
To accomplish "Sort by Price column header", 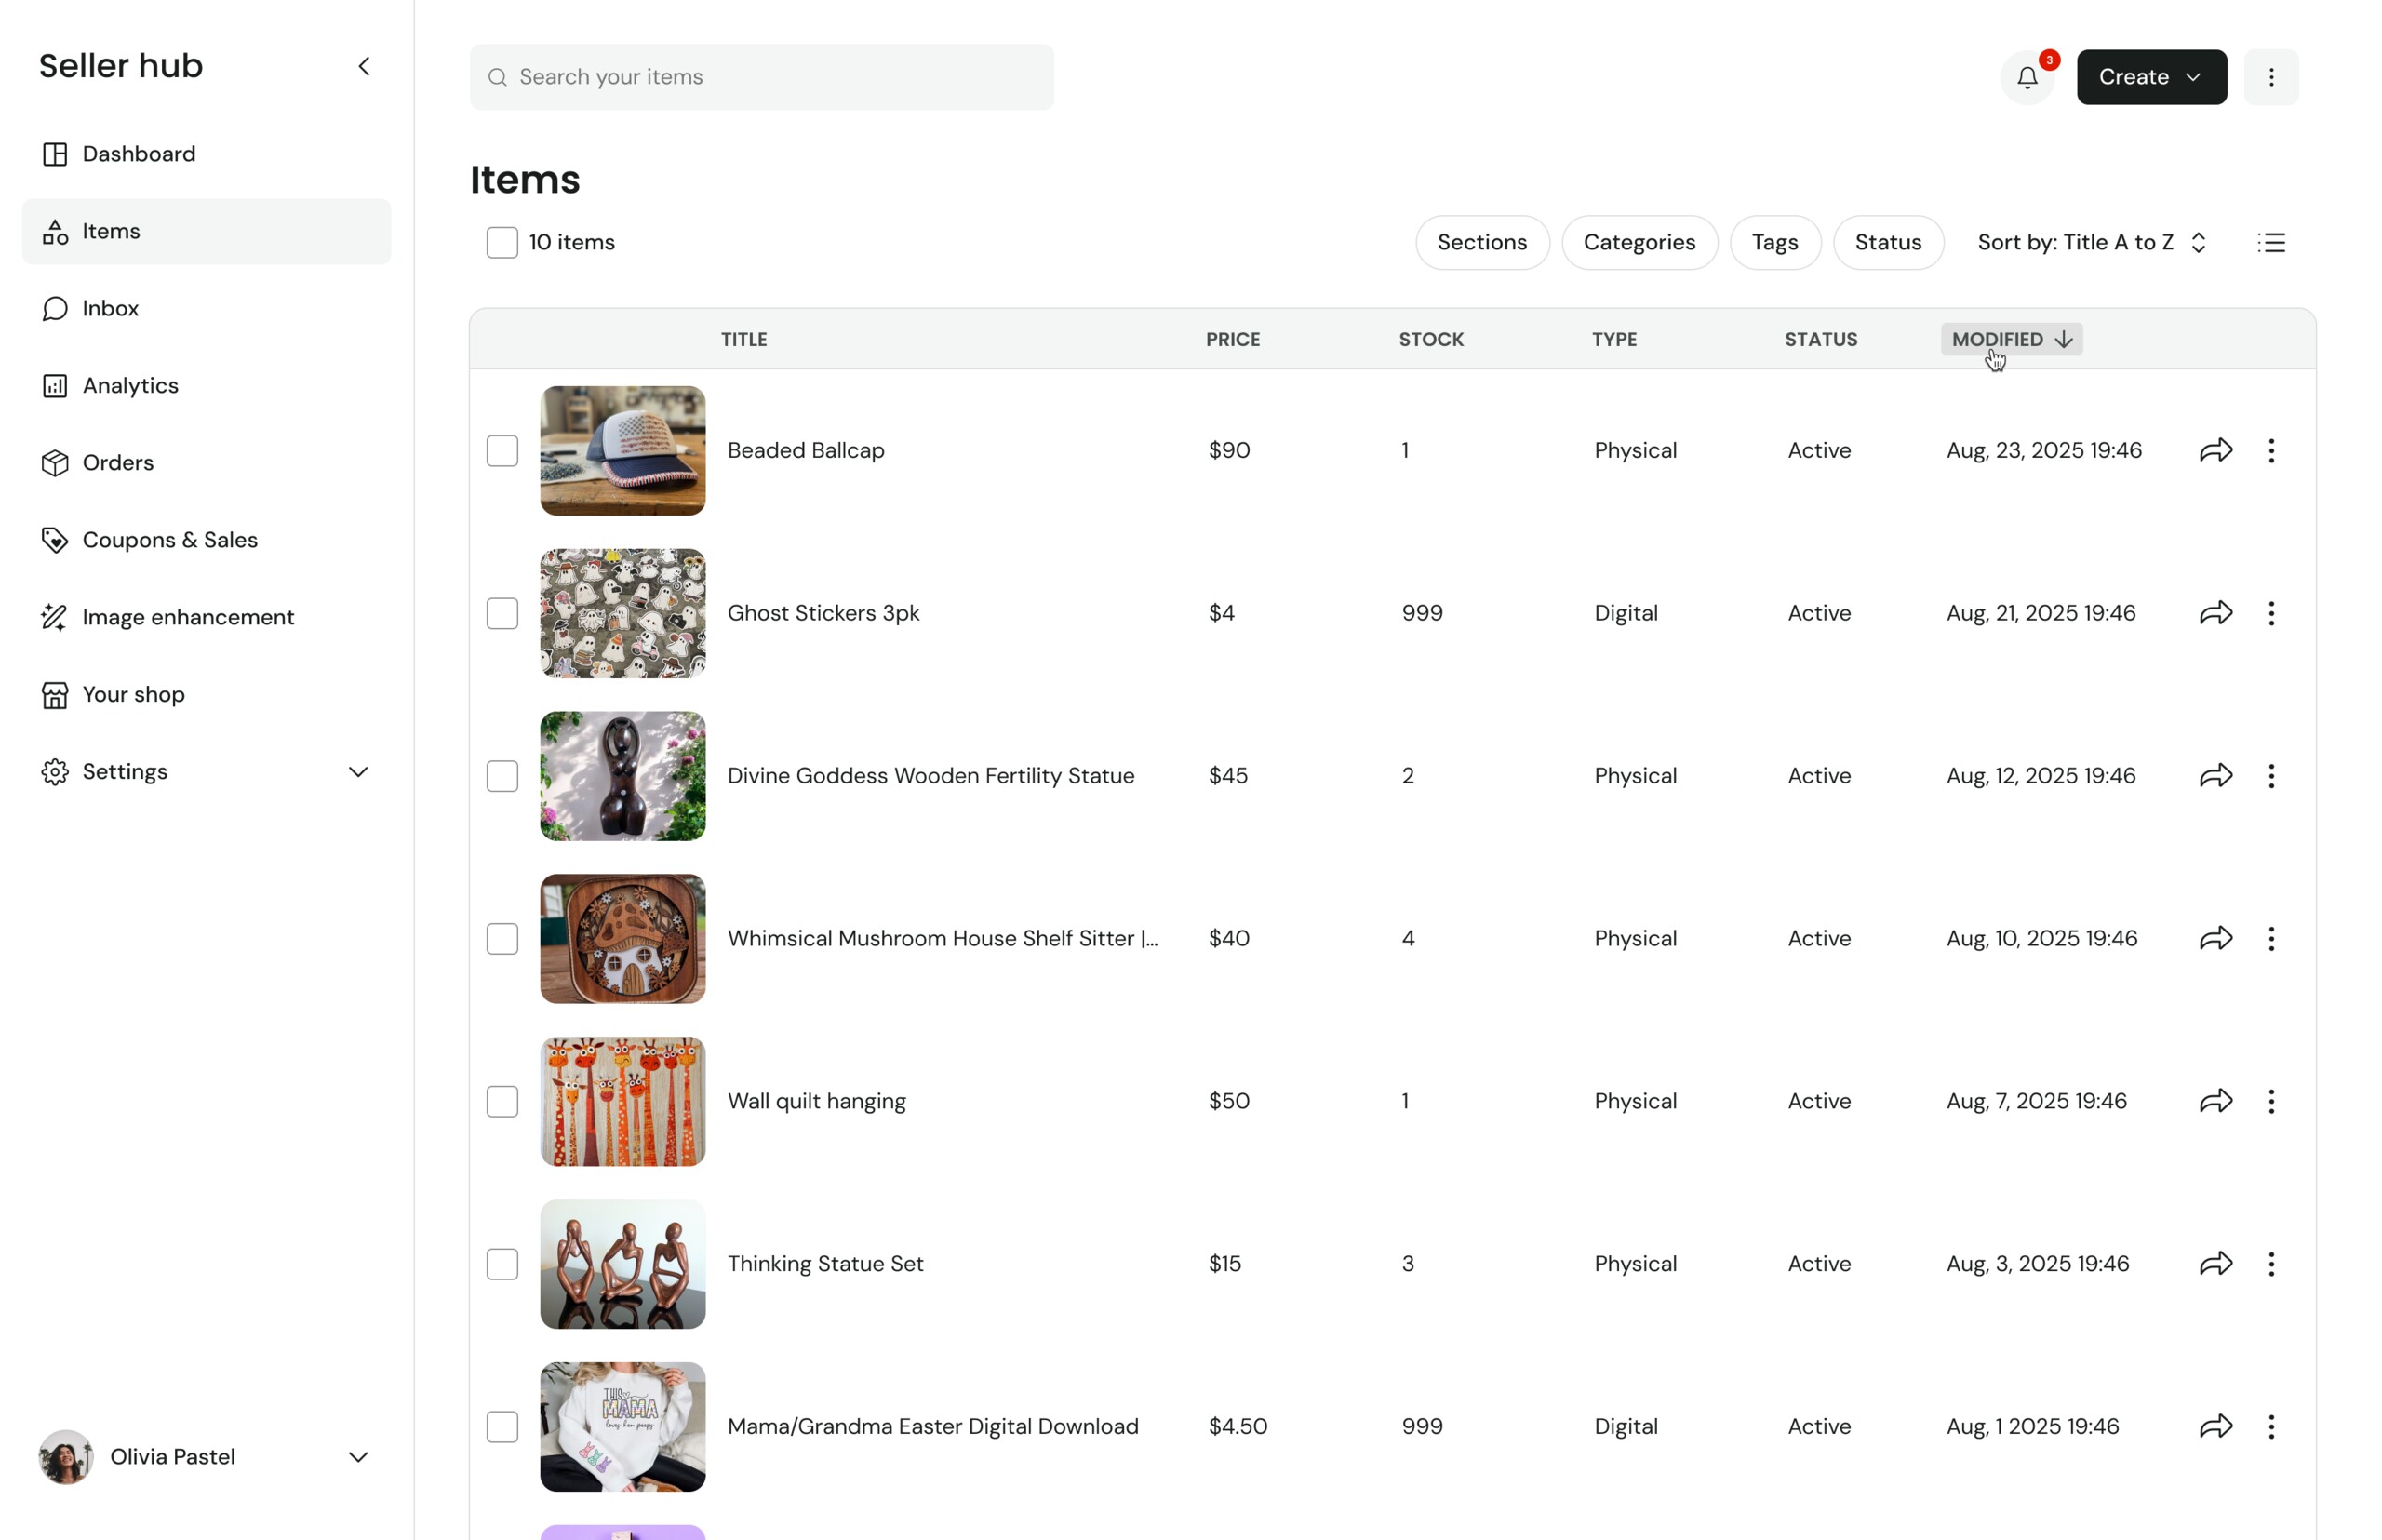I will (x=1232, y=340).
